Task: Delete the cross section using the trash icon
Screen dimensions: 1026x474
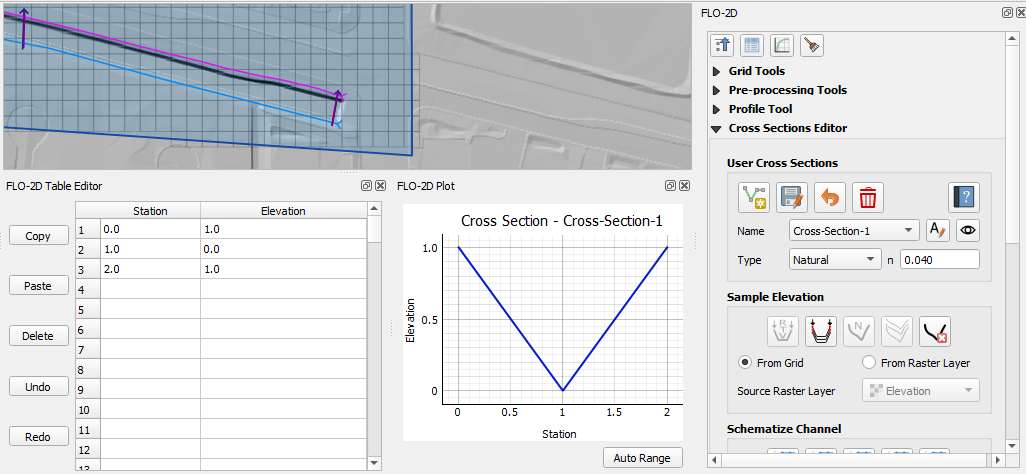Action: tap(867, 197)
